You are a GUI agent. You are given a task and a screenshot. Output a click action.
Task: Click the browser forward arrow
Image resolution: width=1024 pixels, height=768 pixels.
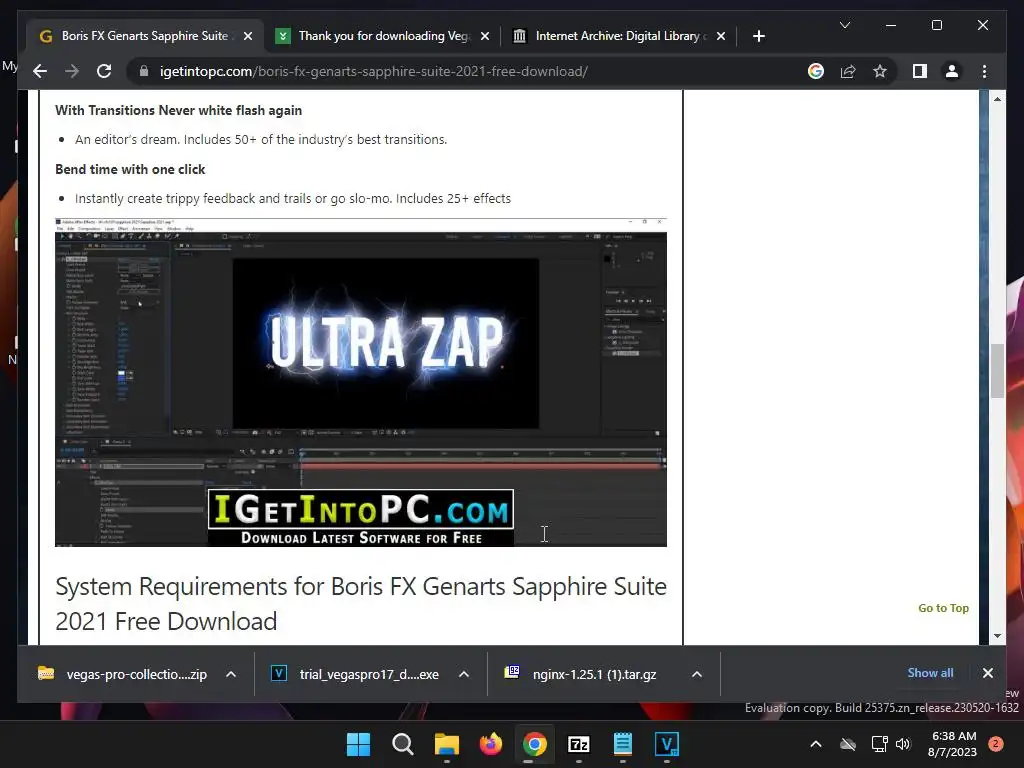(x=72, y=71)
